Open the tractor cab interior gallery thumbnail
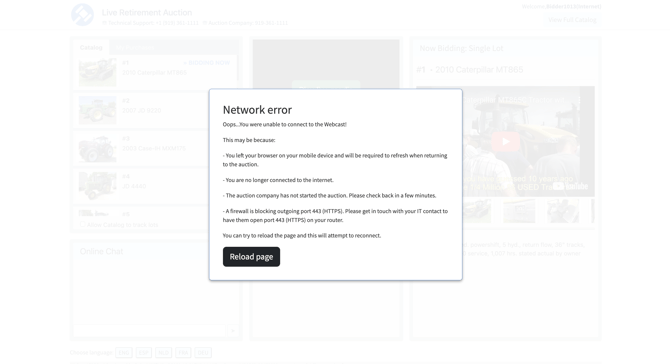The width and height of the screenshot is (670, 364). (x=563, y=211)
